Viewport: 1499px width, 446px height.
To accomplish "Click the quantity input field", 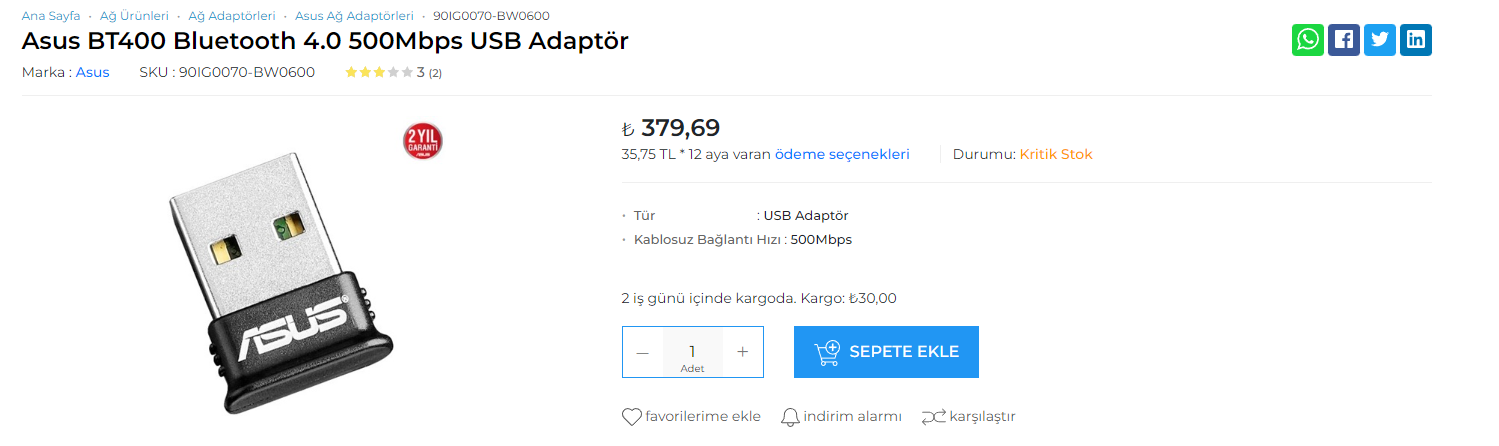I will (x=692, y=352).
